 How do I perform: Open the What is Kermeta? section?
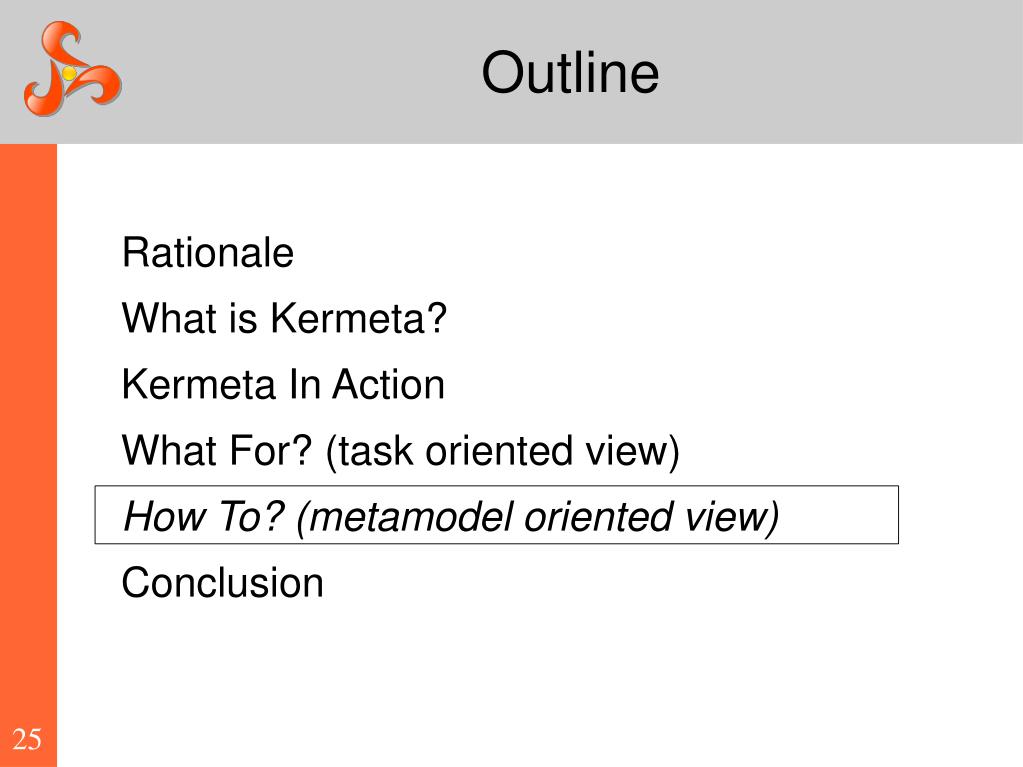[x=284, y=318]
